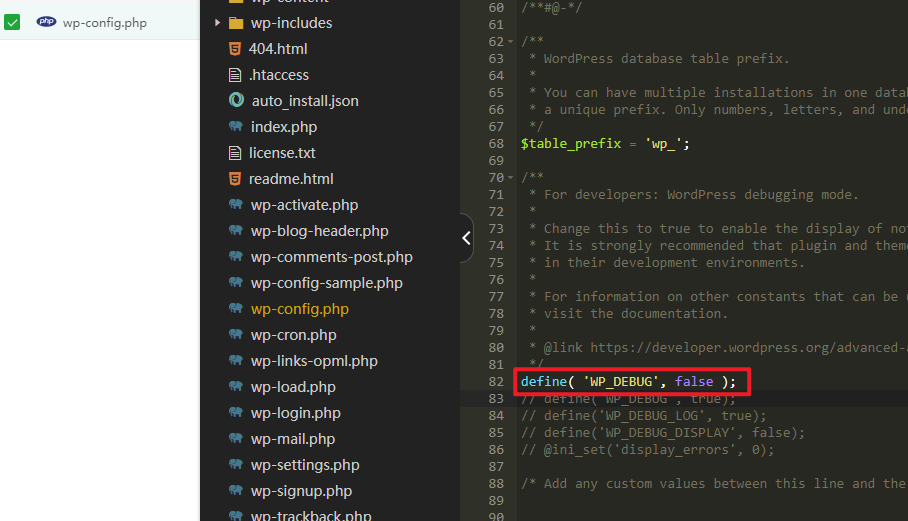Open wp-mail.php file
Viewport: 908px width, 521px height.
(292, 439)
